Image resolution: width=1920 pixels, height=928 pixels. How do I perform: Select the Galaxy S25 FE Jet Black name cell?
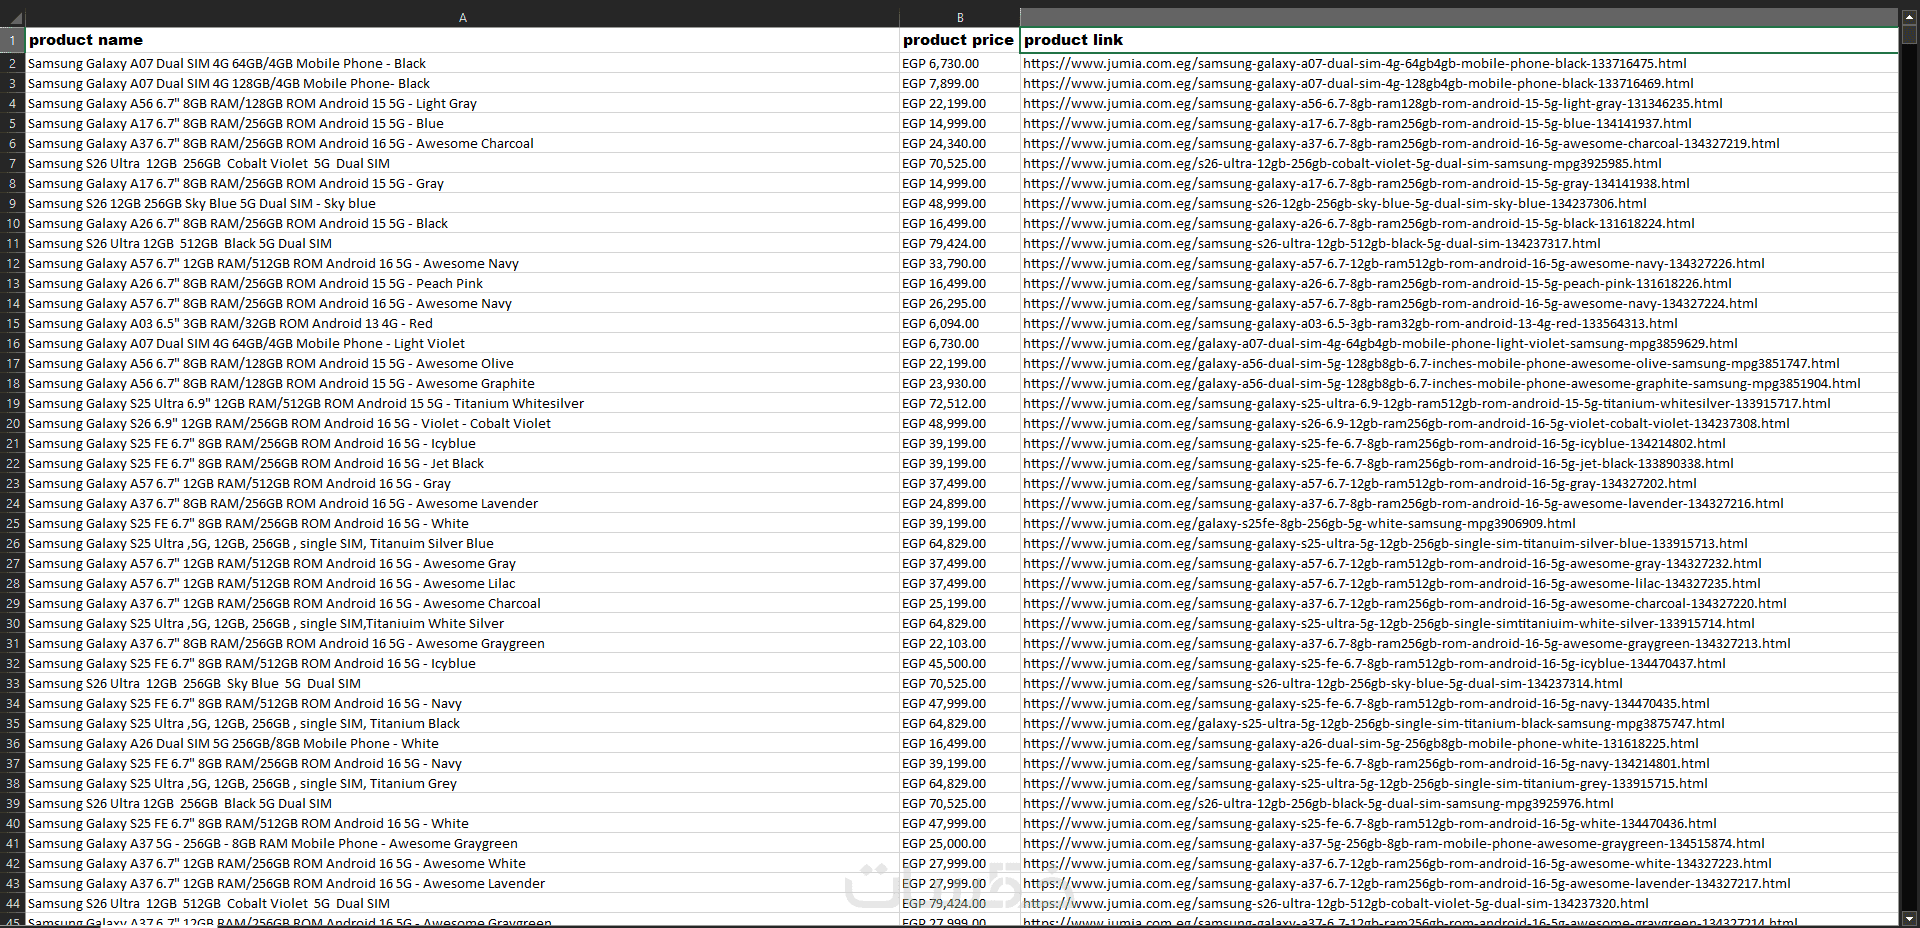point(462,463)
